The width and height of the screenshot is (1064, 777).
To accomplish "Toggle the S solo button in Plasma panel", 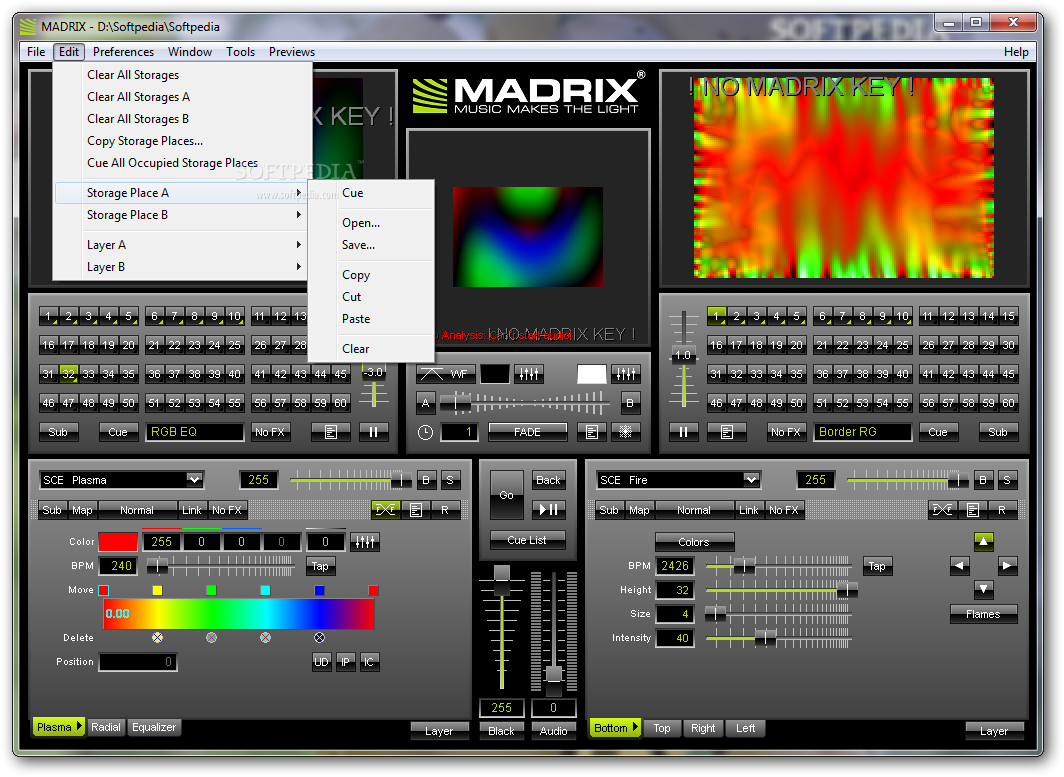I will tap(450, 480).
